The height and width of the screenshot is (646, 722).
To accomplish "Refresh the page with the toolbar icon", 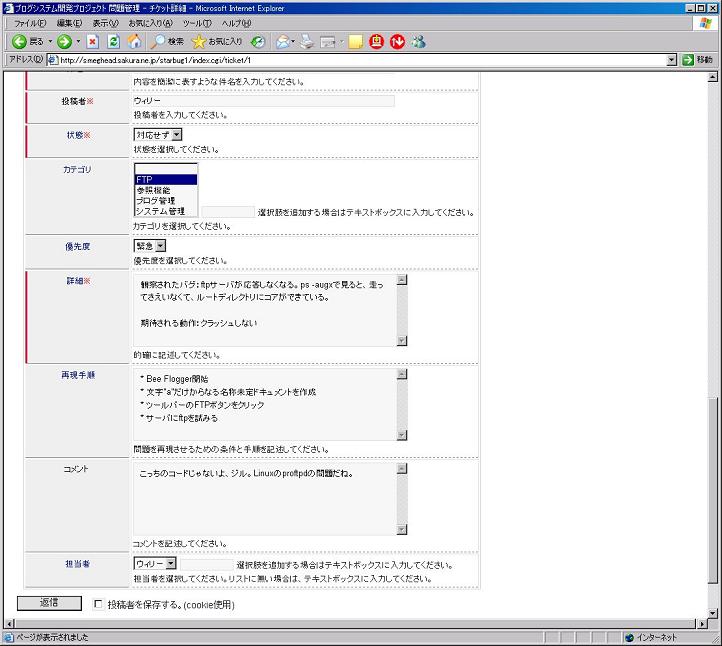I will (x=113, y=41).
